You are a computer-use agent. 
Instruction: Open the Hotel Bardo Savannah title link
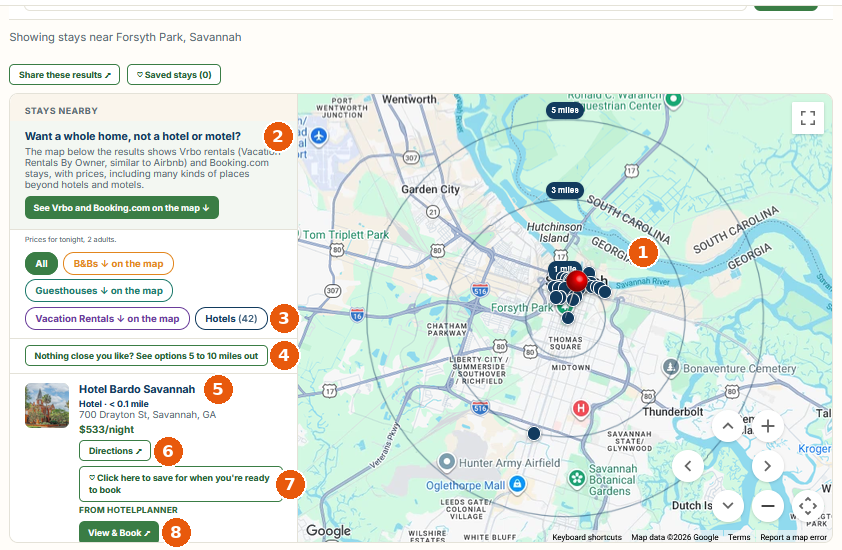137,389
